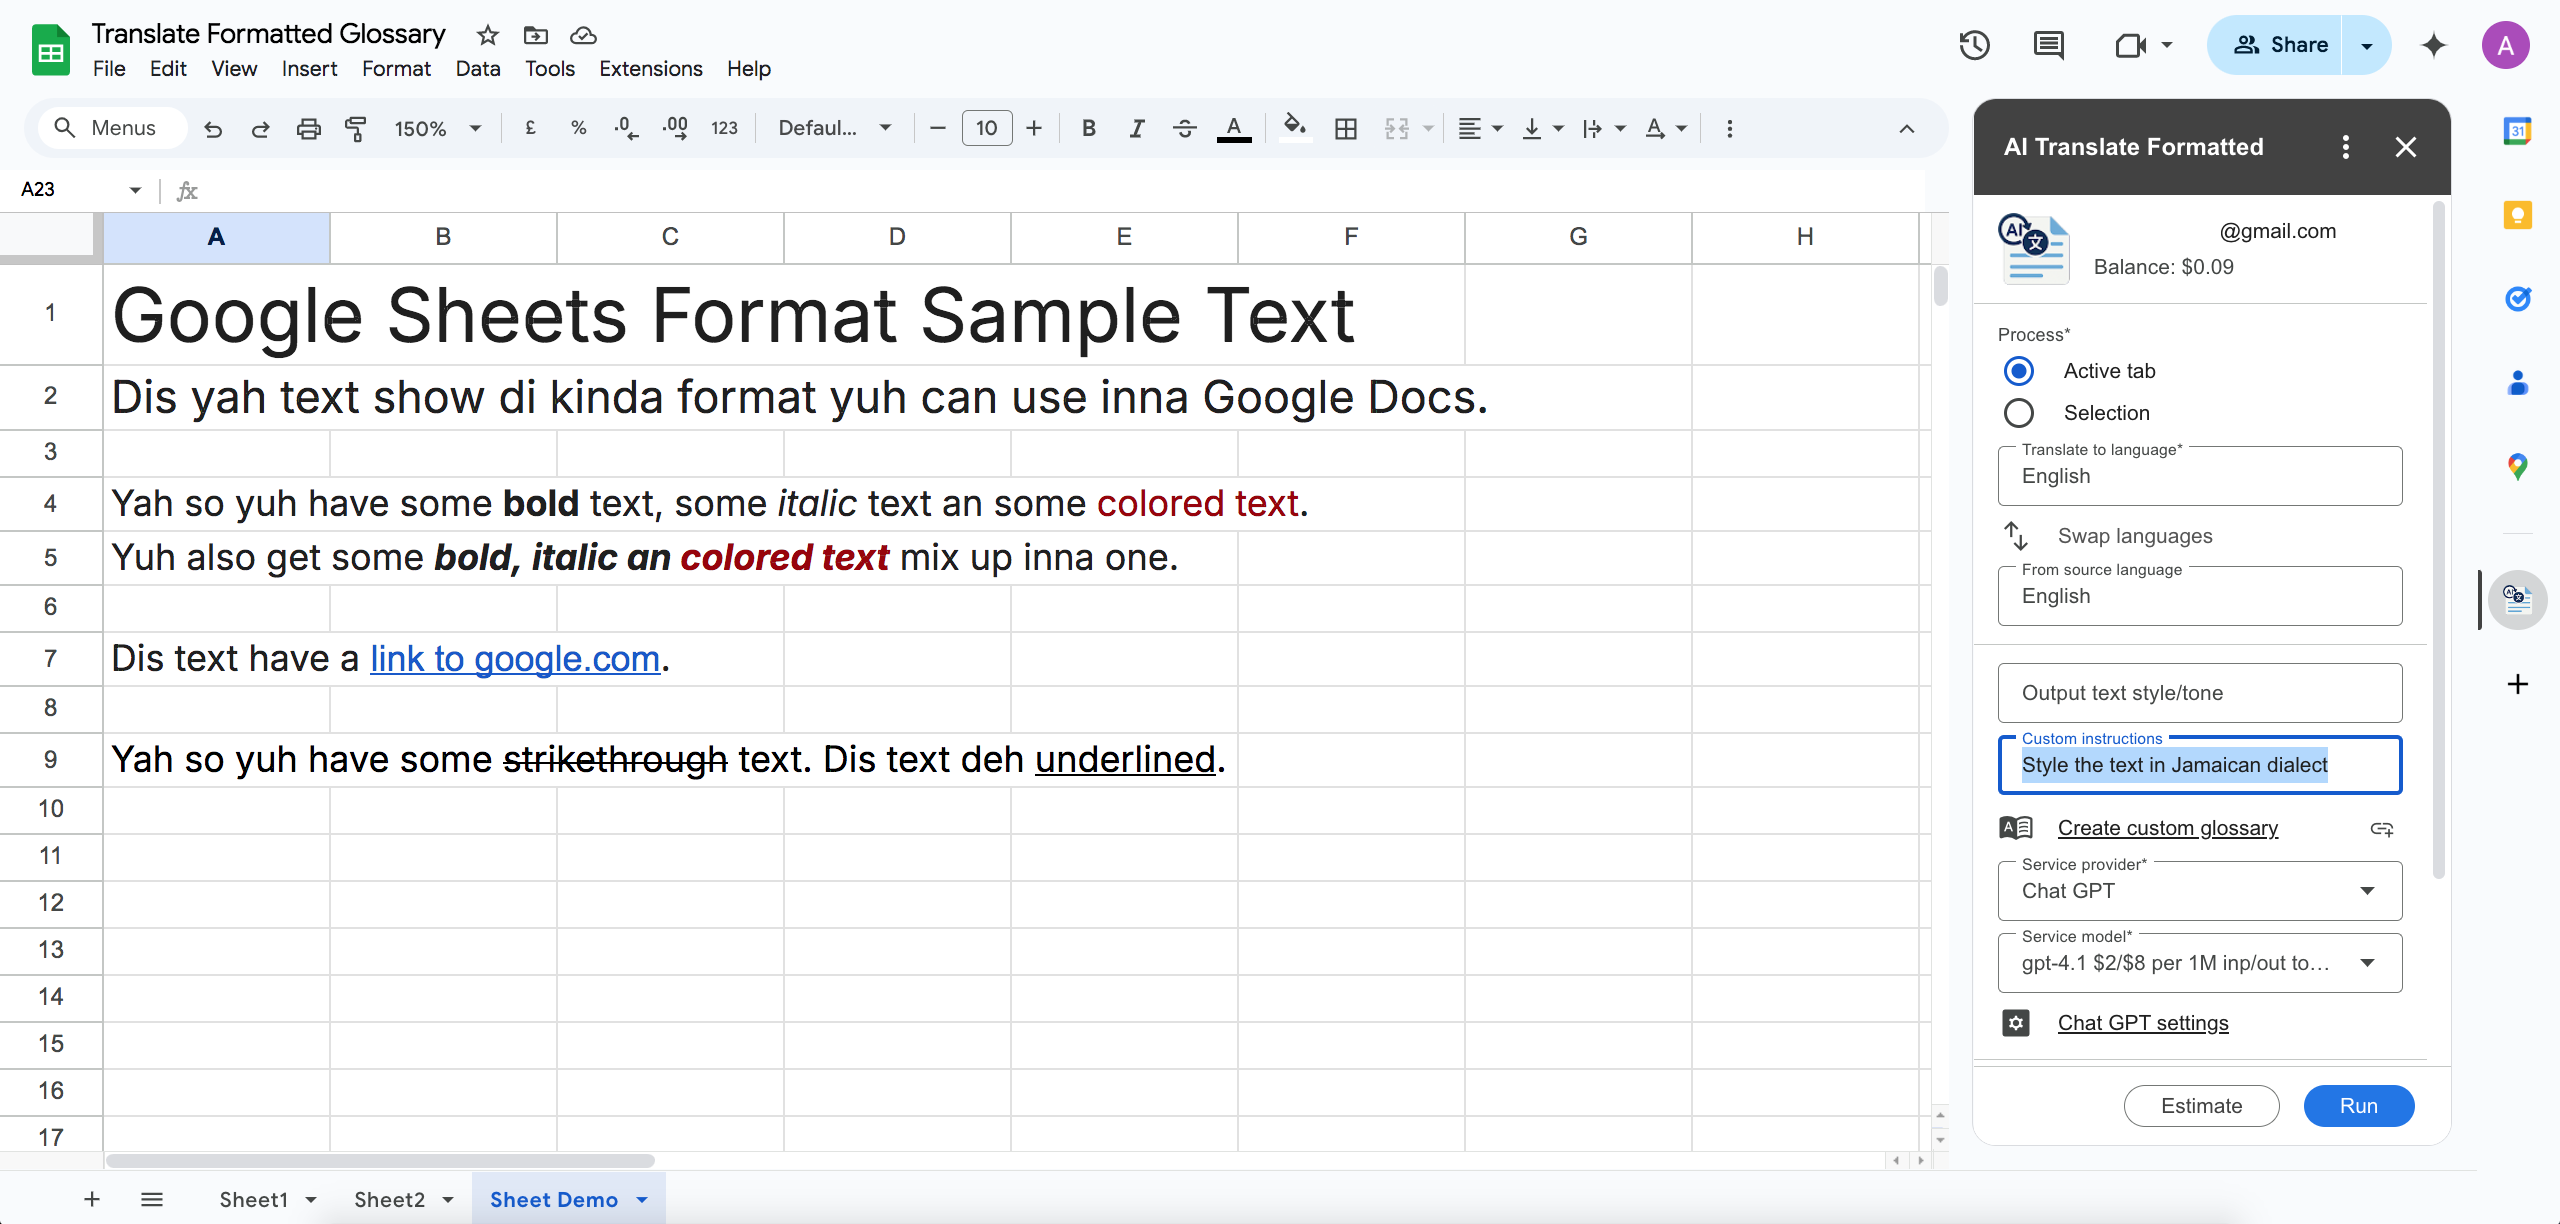The height and width of the screenshot is (1224, 2560).
Task: Toggle strikethrough formatting
Action: pos(1185,128)
